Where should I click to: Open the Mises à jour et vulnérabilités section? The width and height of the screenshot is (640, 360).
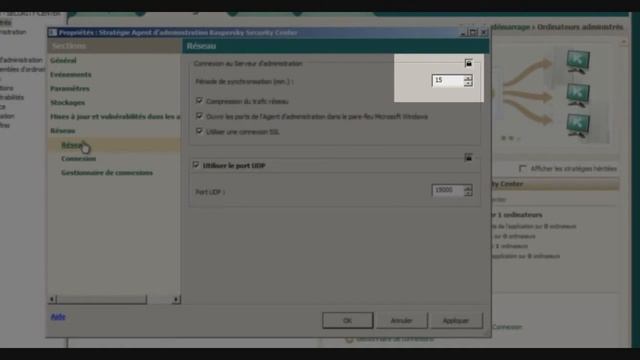[115, 117]
